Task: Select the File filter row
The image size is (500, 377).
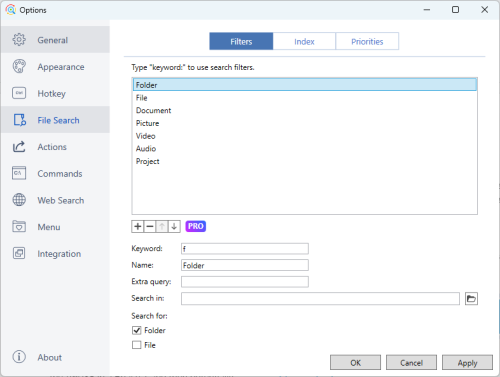Action: point(305,98)
